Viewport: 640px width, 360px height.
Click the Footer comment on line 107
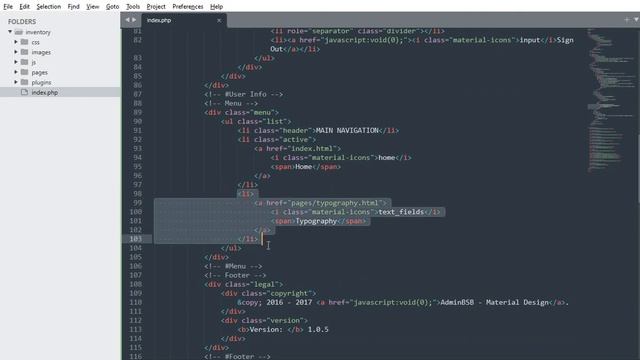tap(235, 275)
